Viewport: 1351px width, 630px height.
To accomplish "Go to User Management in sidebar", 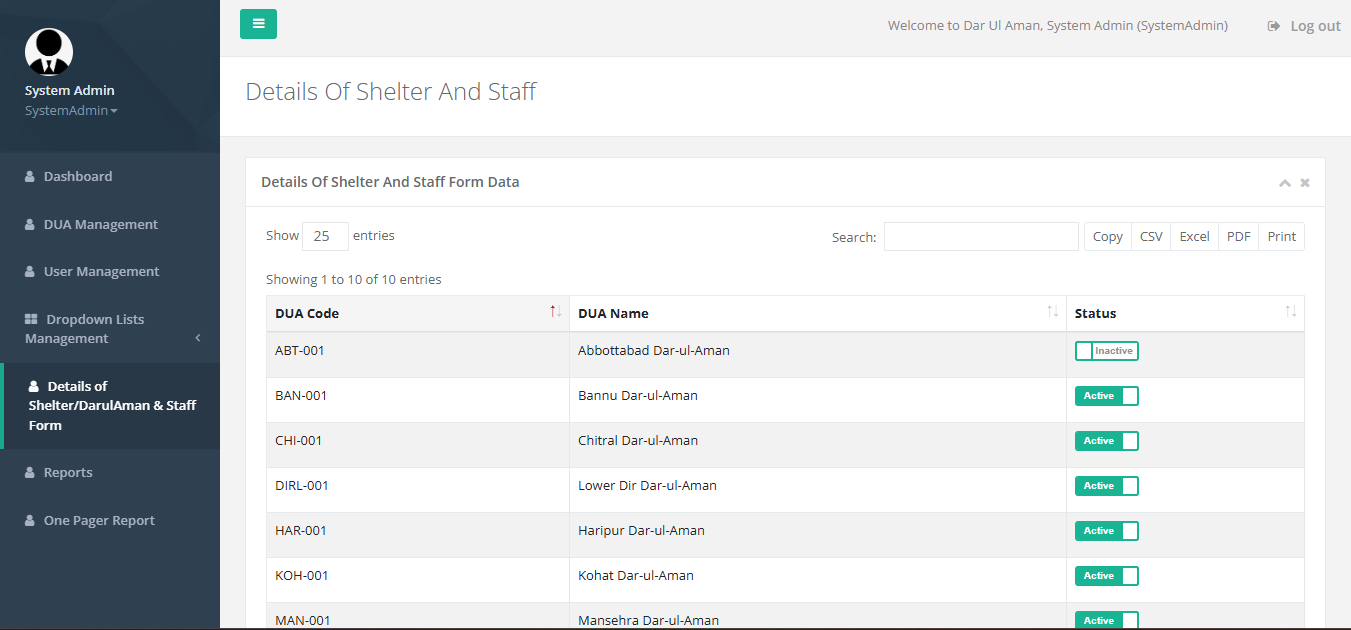I will pos(101,271).
